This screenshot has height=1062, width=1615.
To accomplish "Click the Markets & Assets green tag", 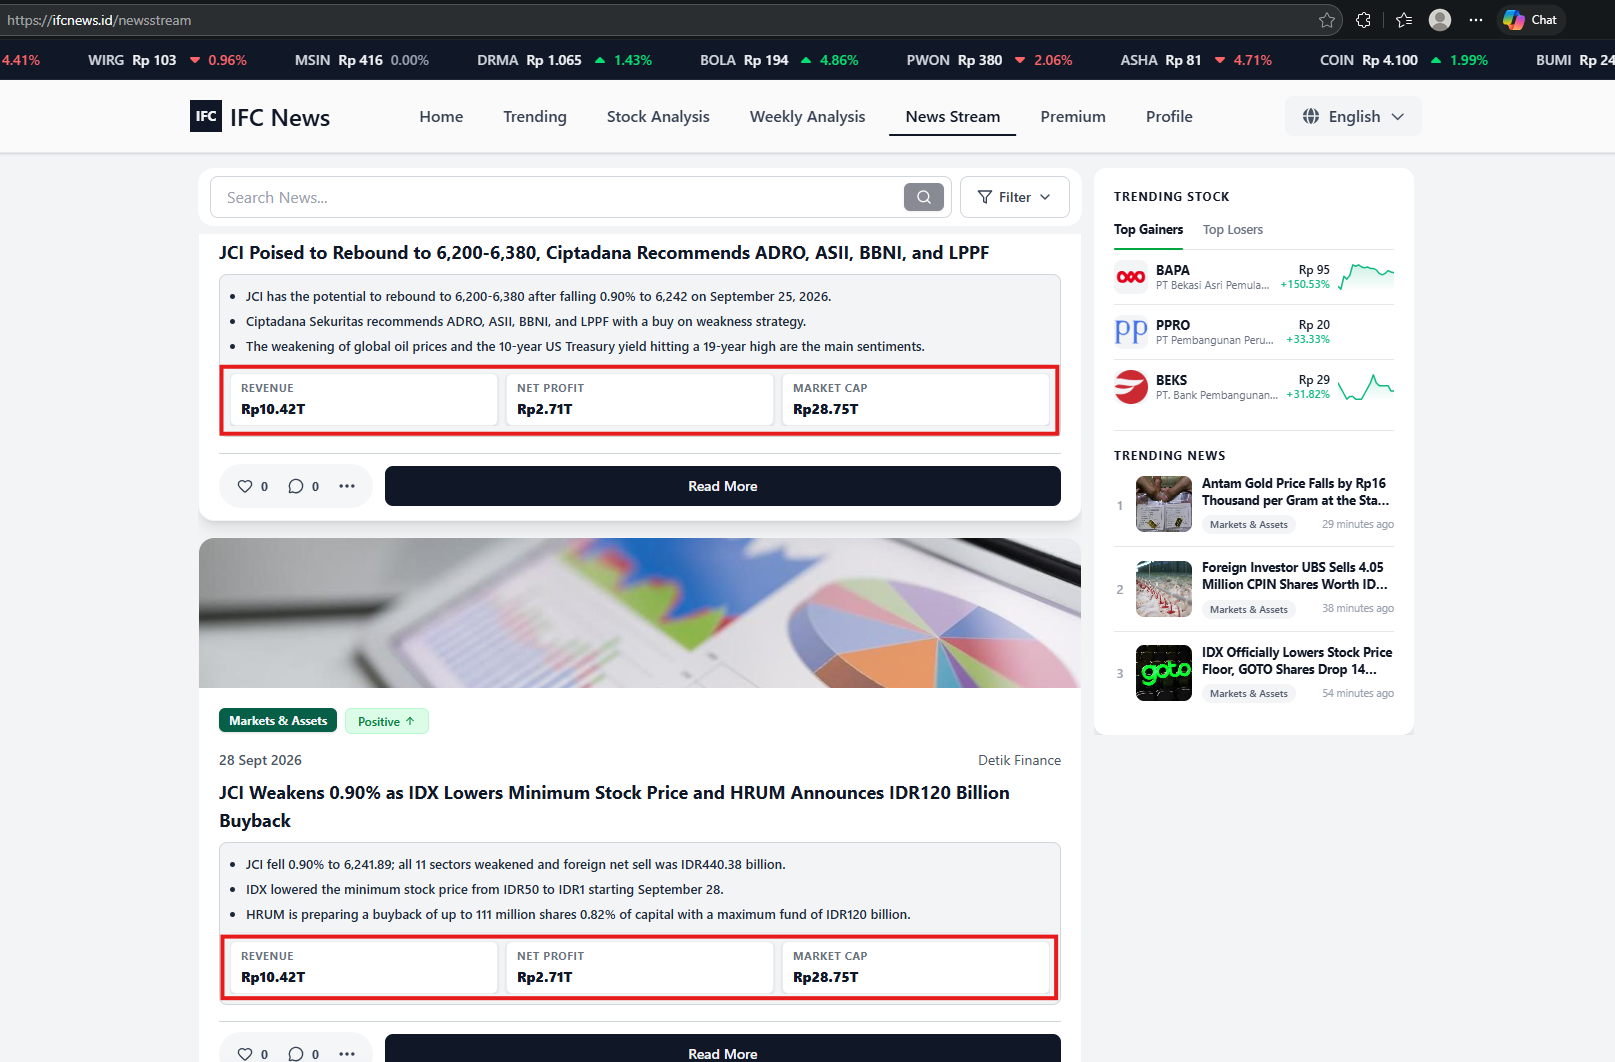I will (278, 720).
